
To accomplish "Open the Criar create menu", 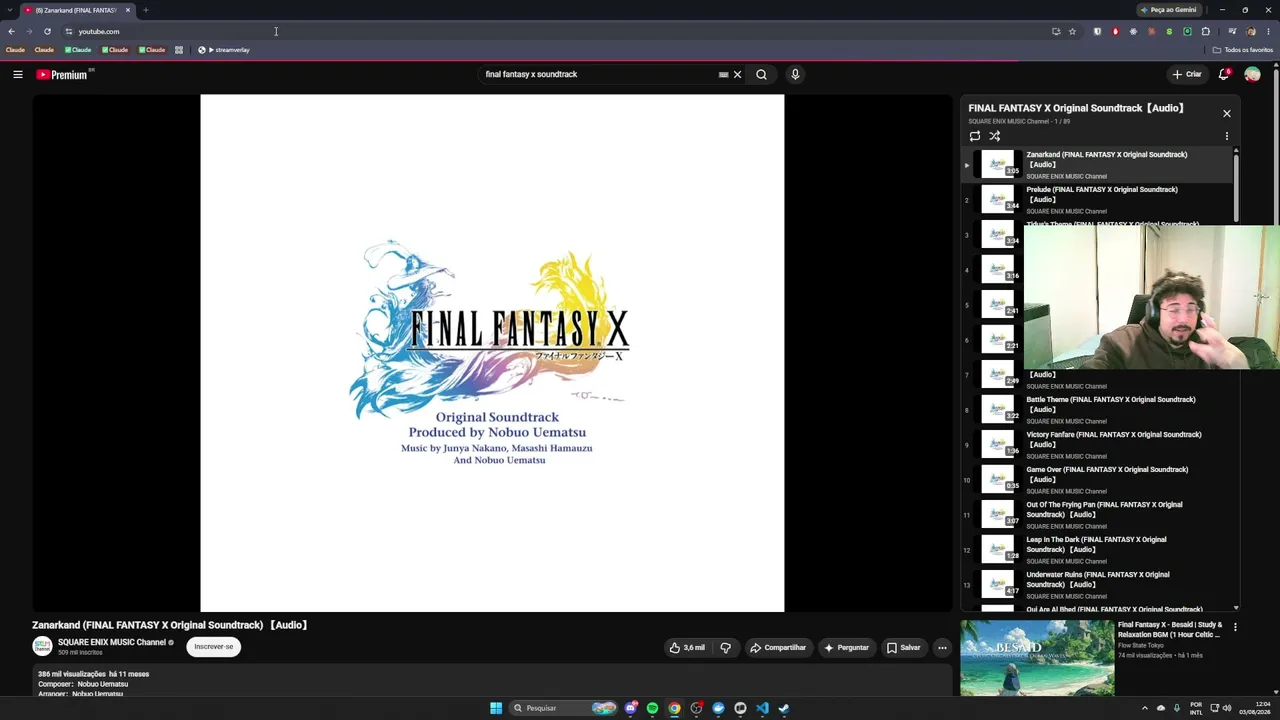I will pos(1187,74).
